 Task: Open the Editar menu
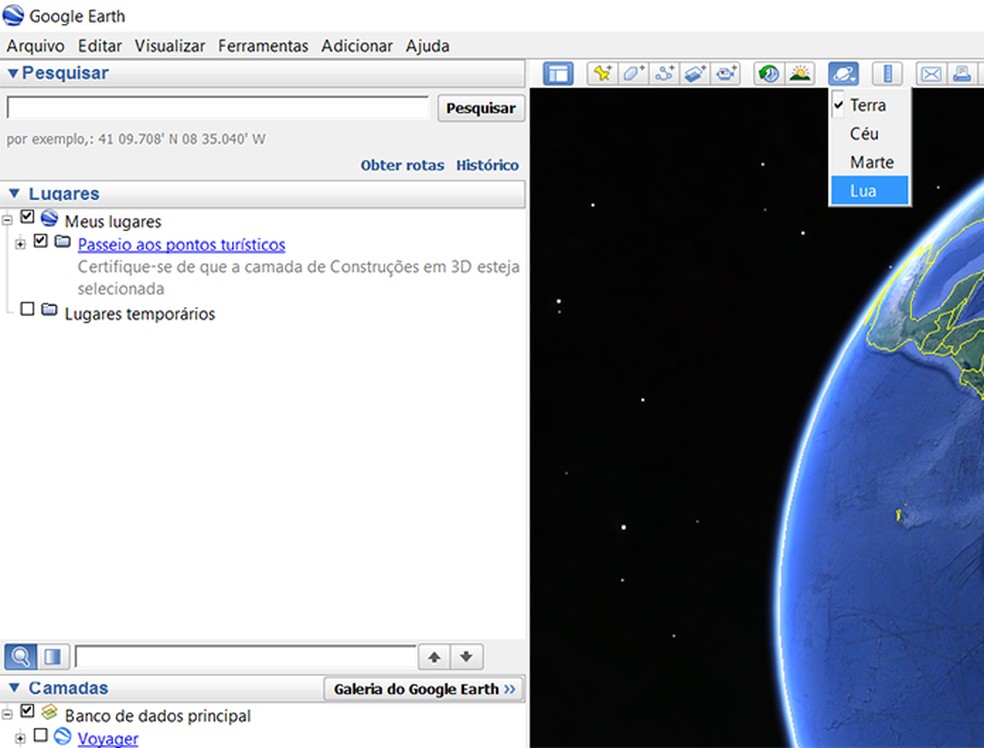click(x=100, y=46)
